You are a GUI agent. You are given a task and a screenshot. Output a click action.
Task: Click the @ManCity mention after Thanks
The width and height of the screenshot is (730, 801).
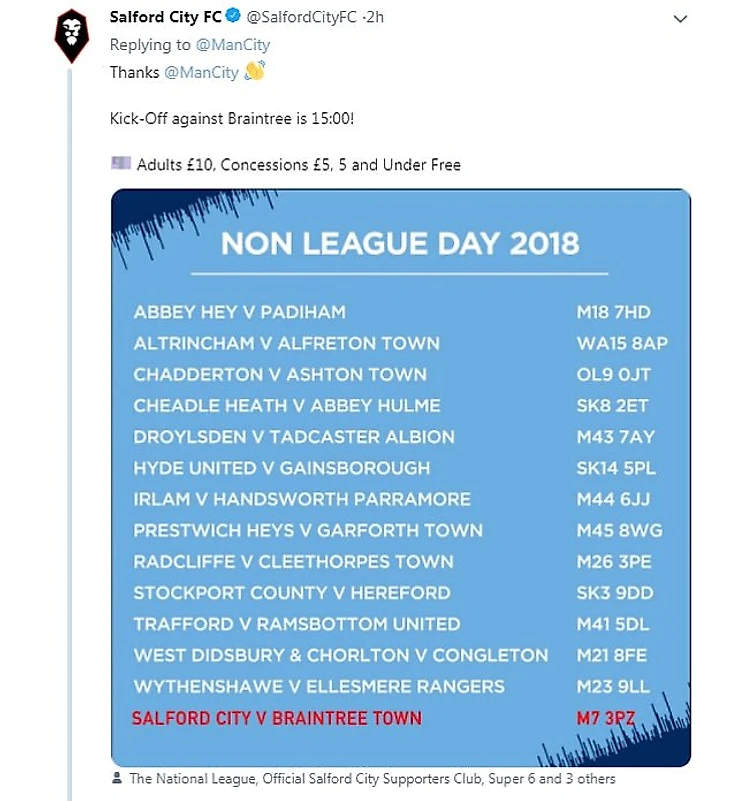click(201, 73)
